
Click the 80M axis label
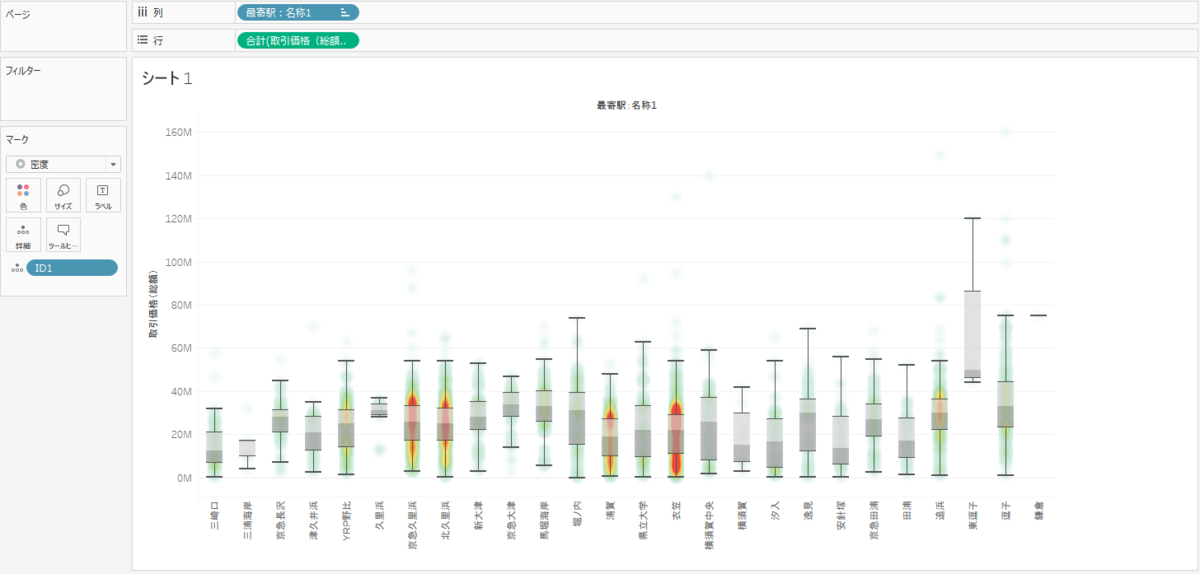tap(182, 305)
